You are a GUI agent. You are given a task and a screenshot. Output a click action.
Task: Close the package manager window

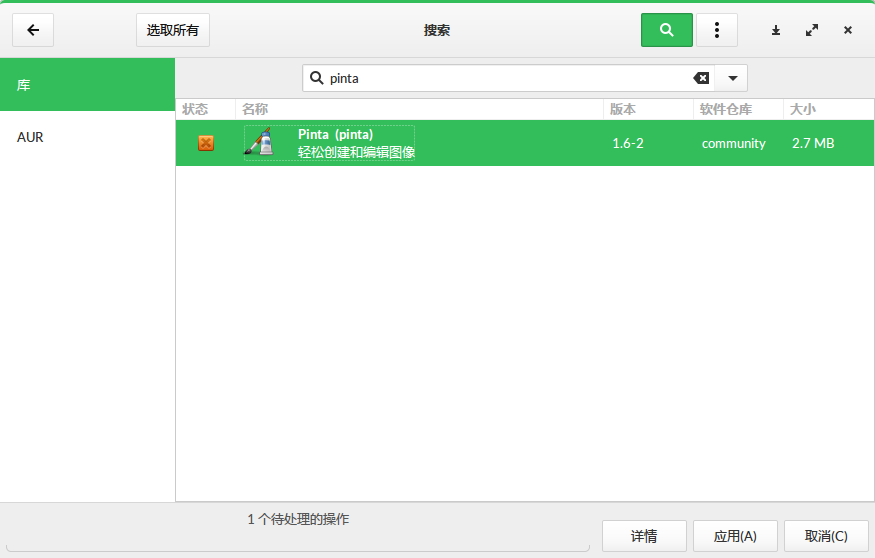[848, 30]
